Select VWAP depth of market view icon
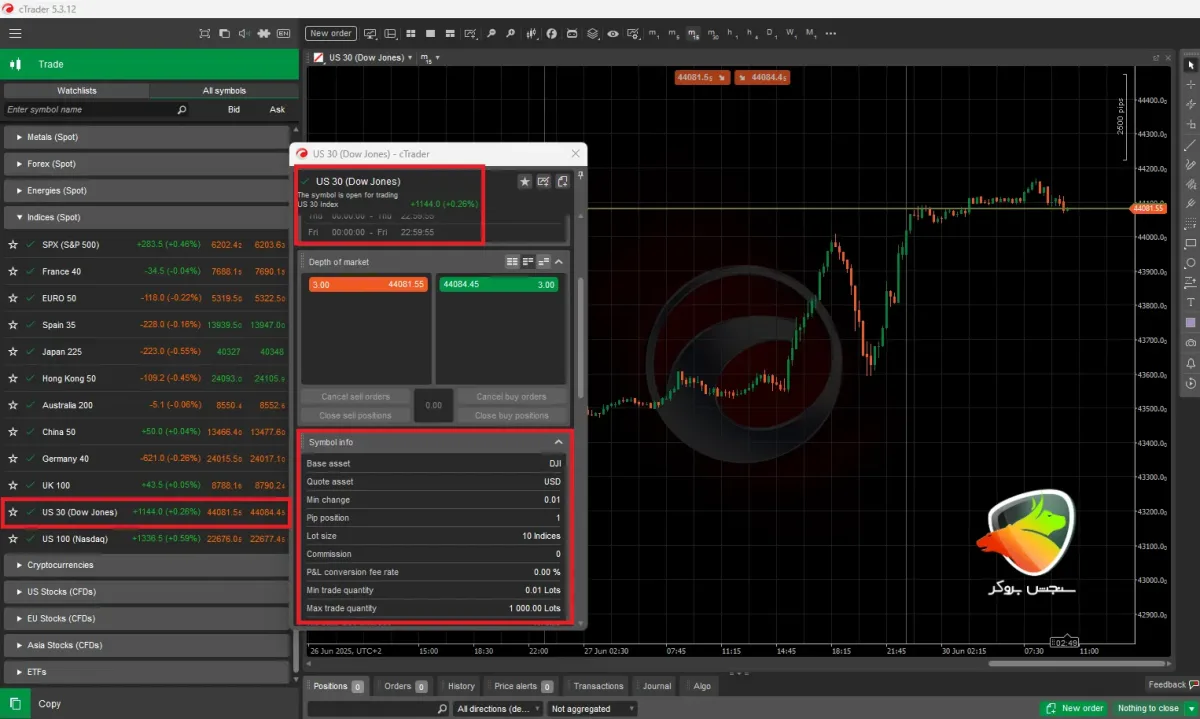This screenshot has height=719, width=1200. (544, 262)
